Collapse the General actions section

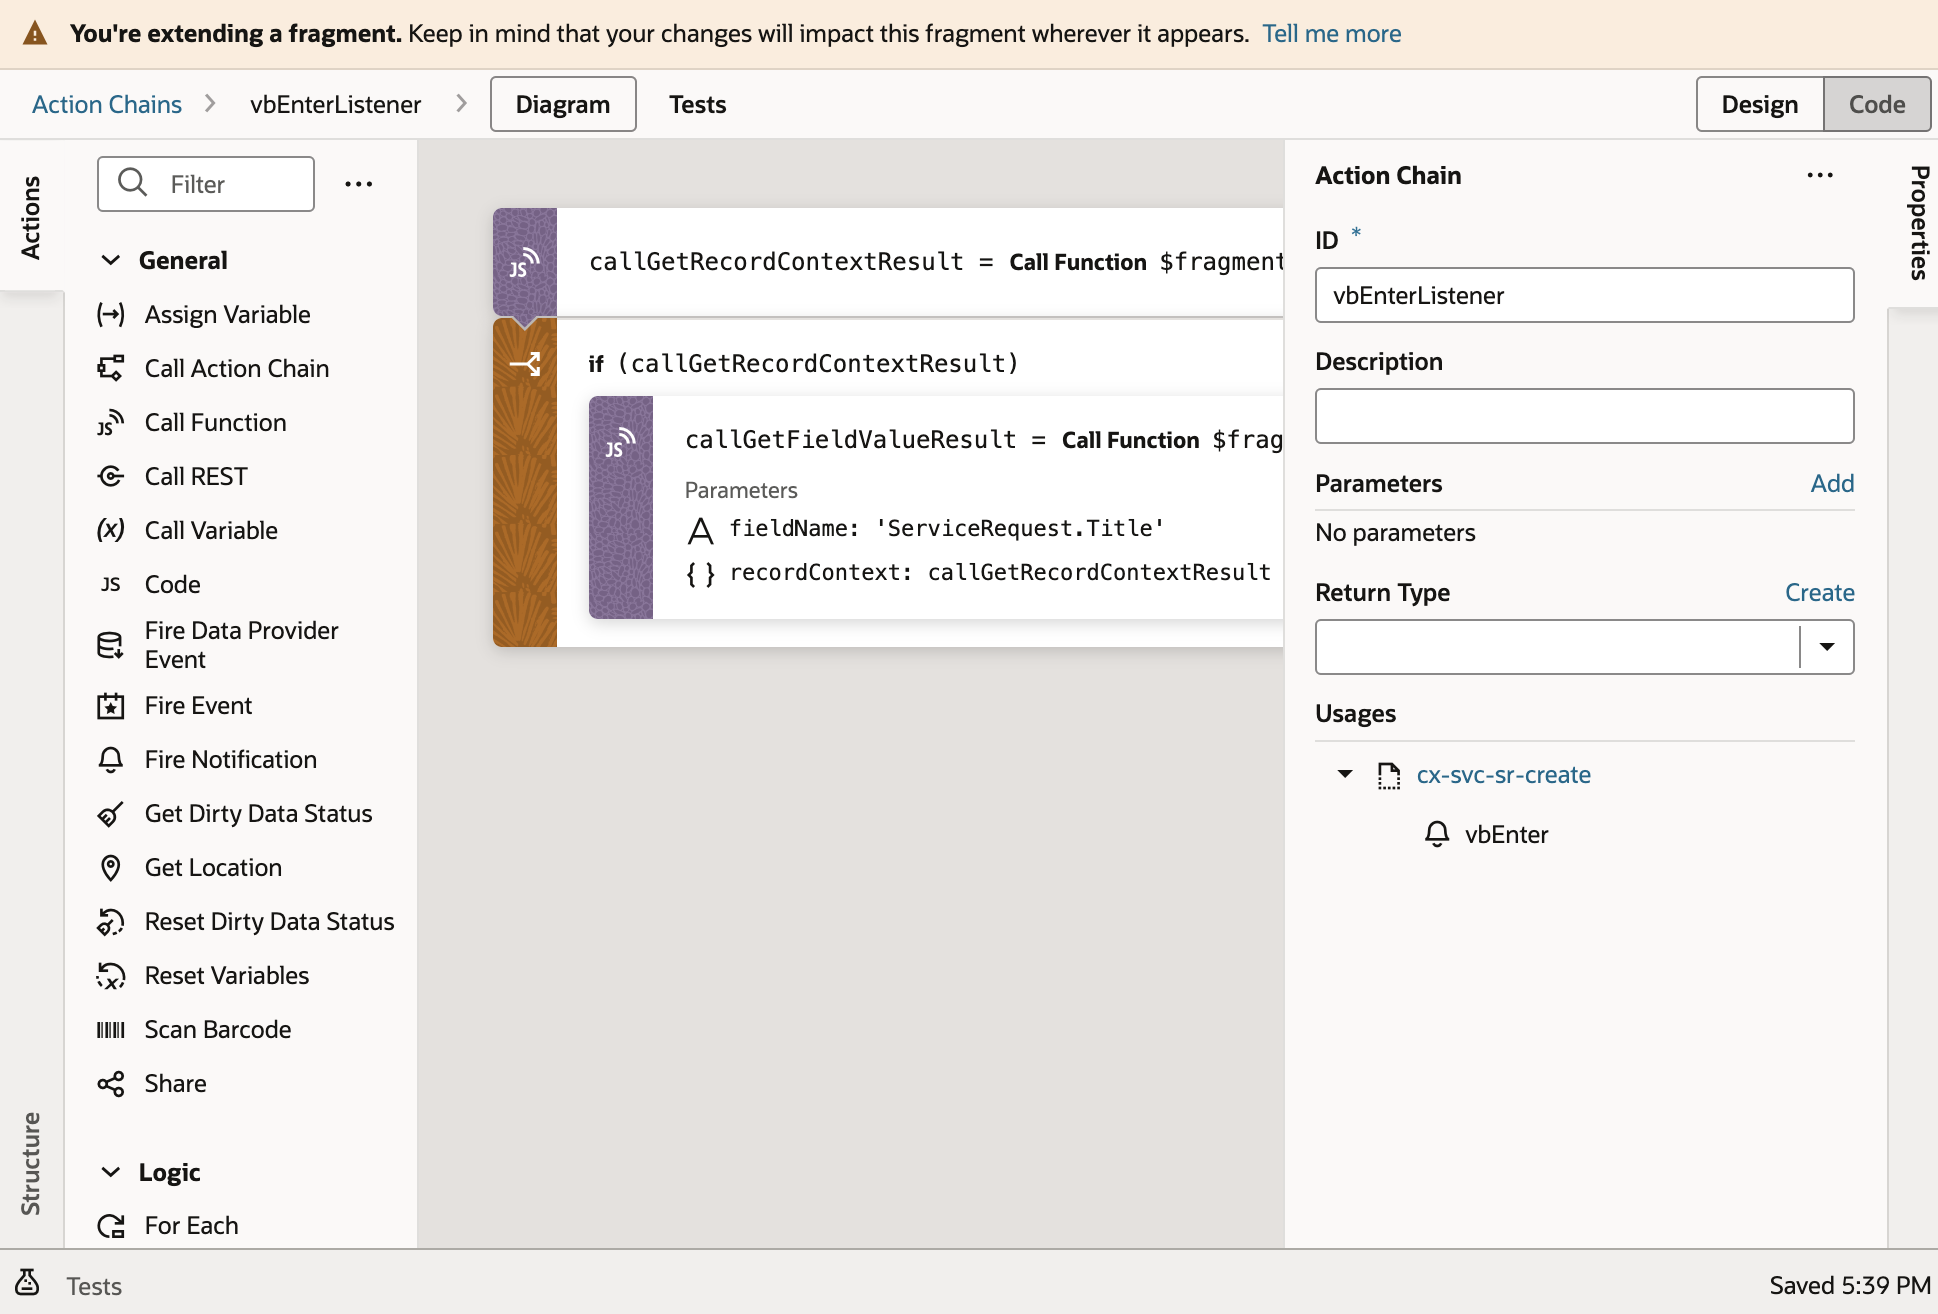pyautogui.click(x=111, y=261)
